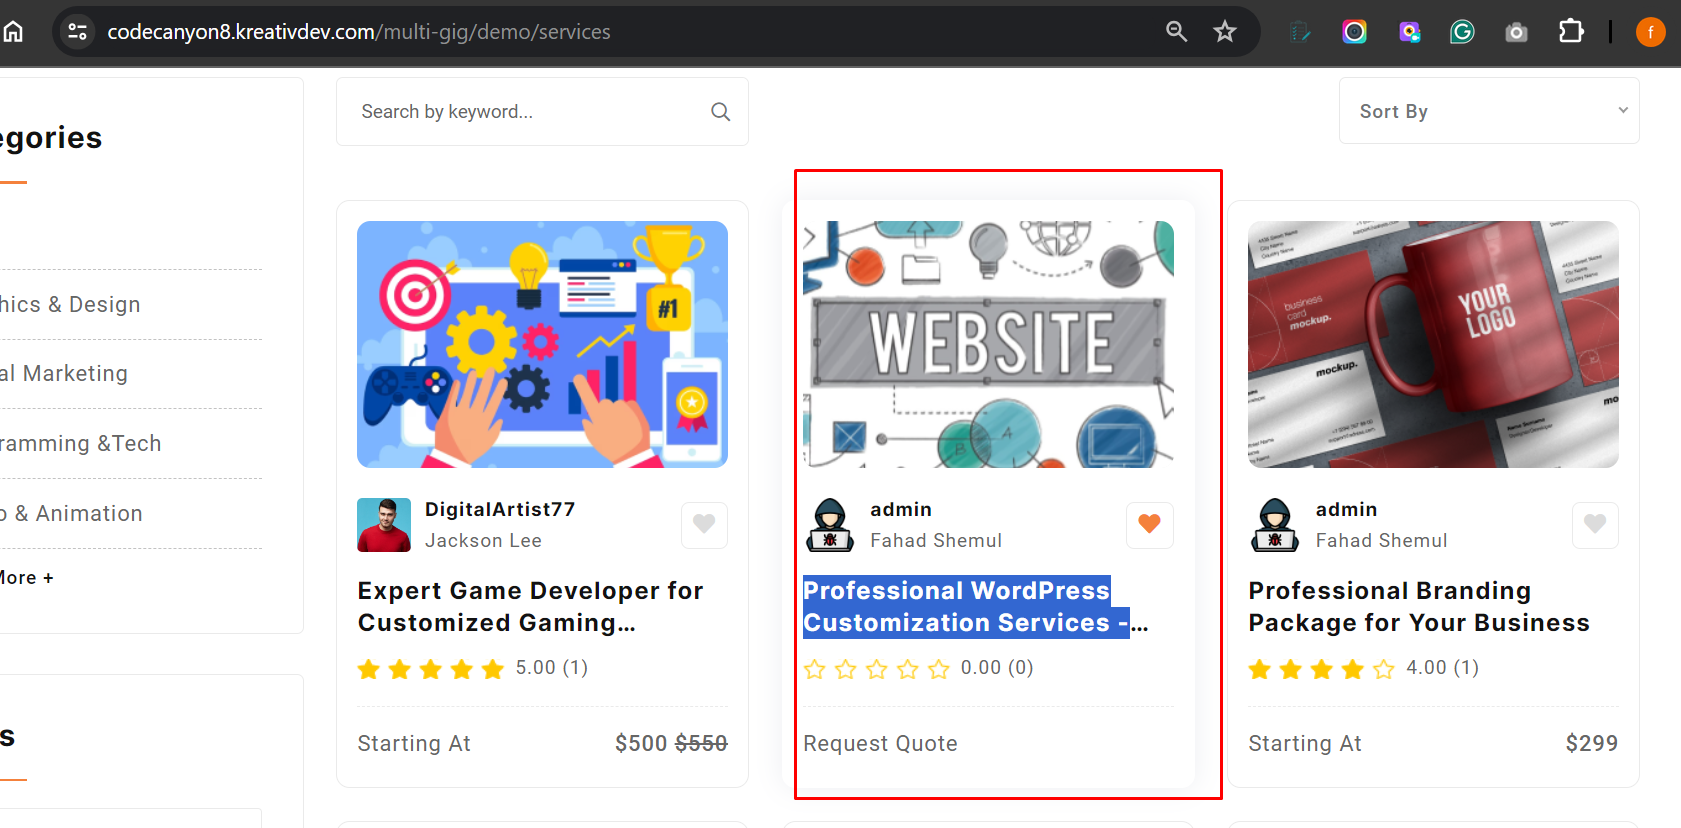
Task: View DigitalArtist77 seller profile
Action: (500, 509)
